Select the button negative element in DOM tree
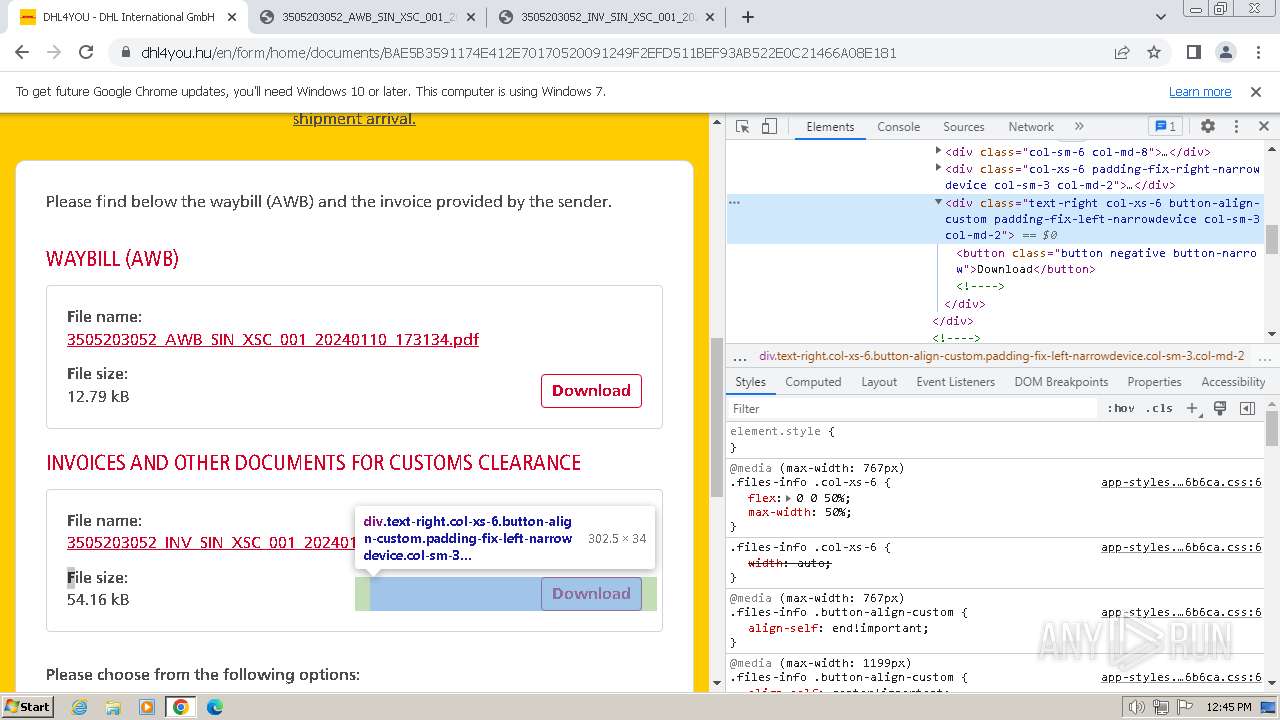The height and width of the screenshot is (720, 1280). point(1106,261)
